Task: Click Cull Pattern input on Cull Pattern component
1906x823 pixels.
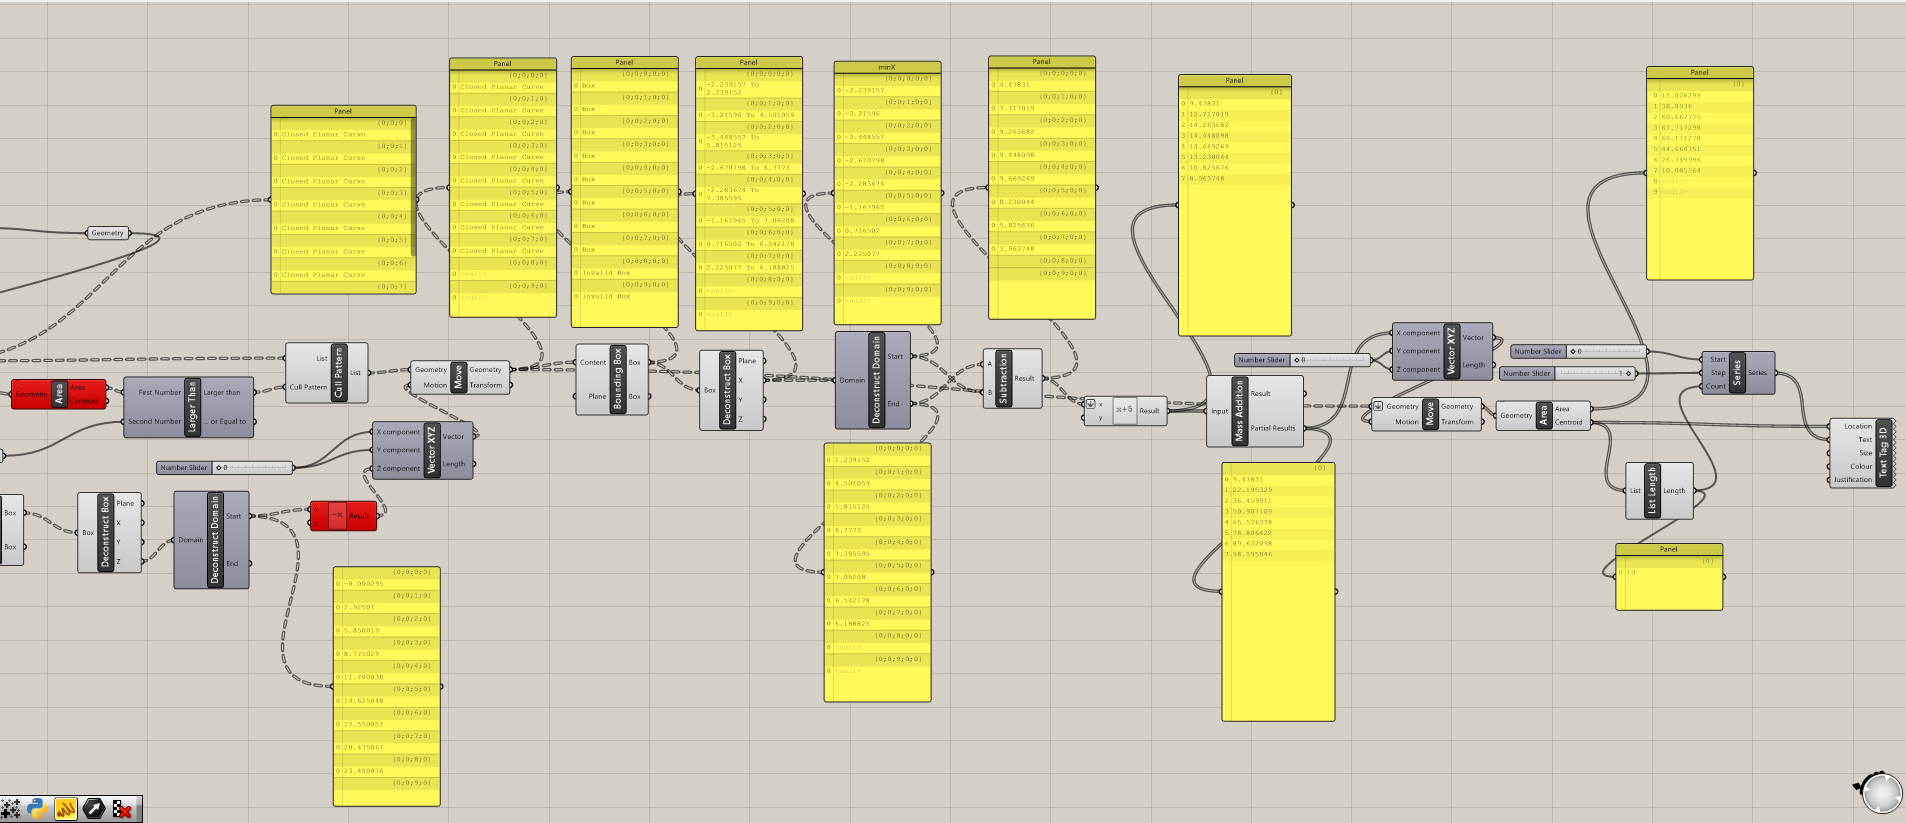Action: click(x=308, y=387)
